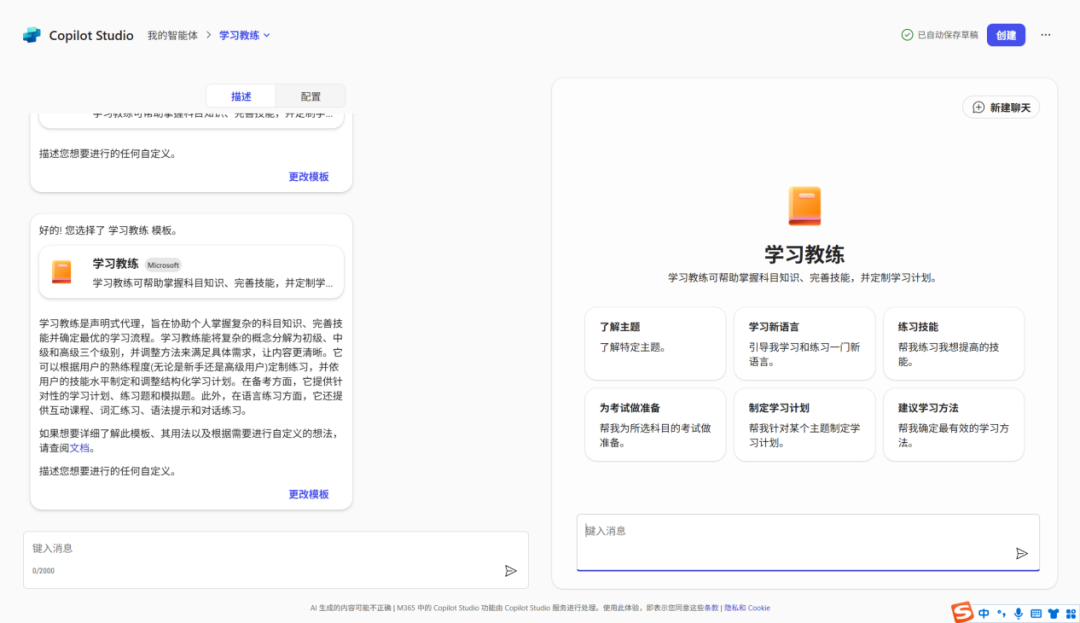Click the Sogou input method logo
Image resolution: width=1080 pixels, height=623 pixels.
point(962,612)
